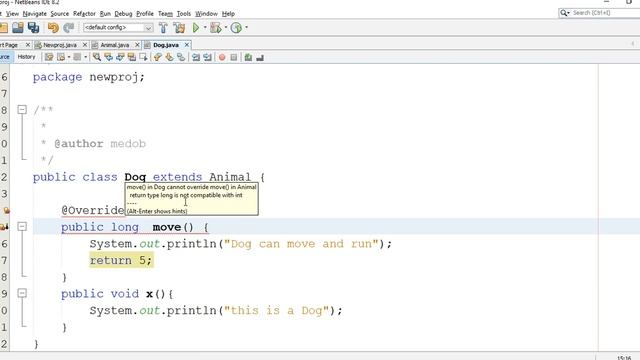Toggle Highlight Search in editor toolbar

pos(131,57)
